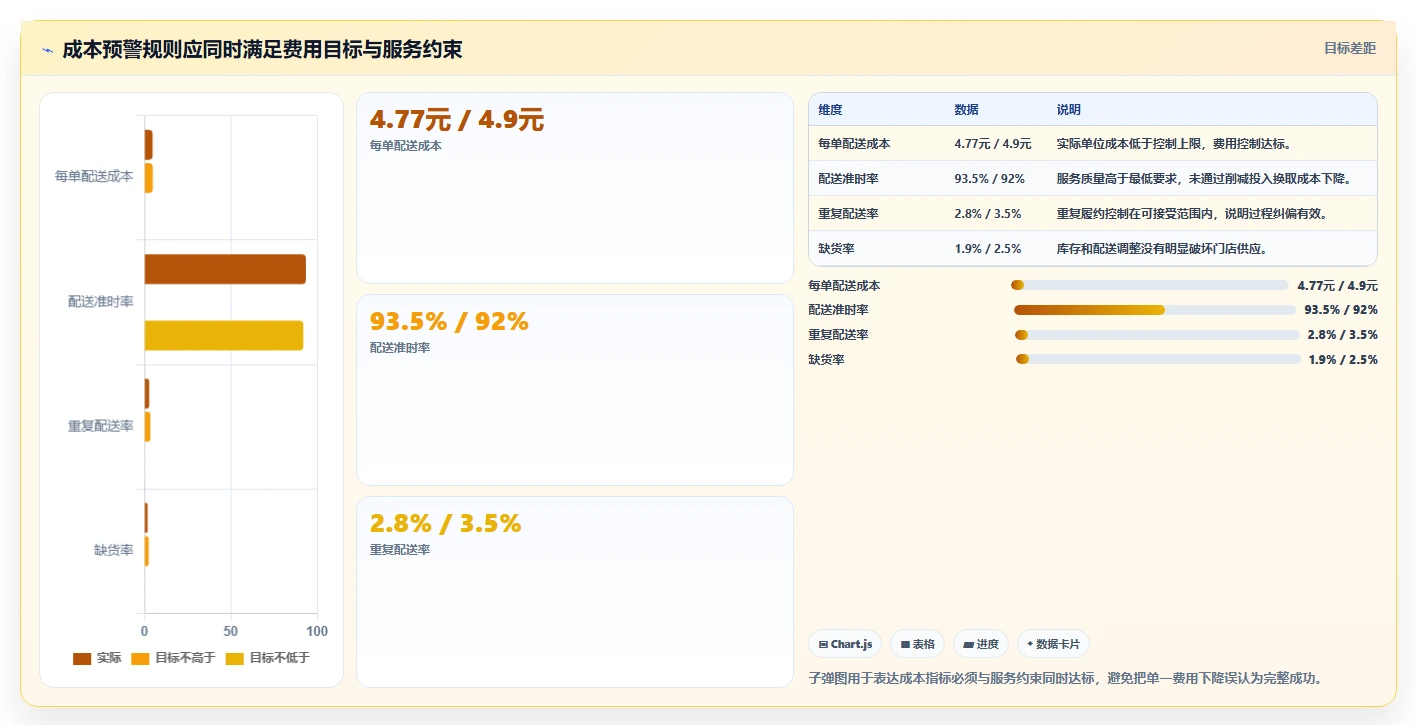Click the 重复配送率 chart axis label
This screenshot has width=1417, height=725.
coord(100,426)
